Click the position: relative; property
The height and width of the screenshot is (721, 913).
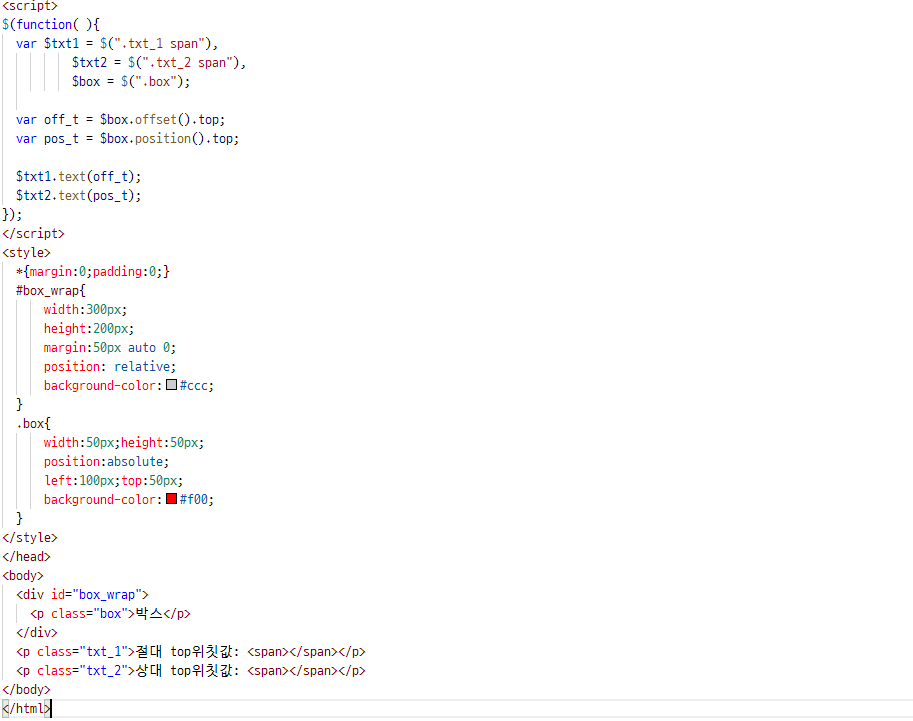tap(109, 366)
